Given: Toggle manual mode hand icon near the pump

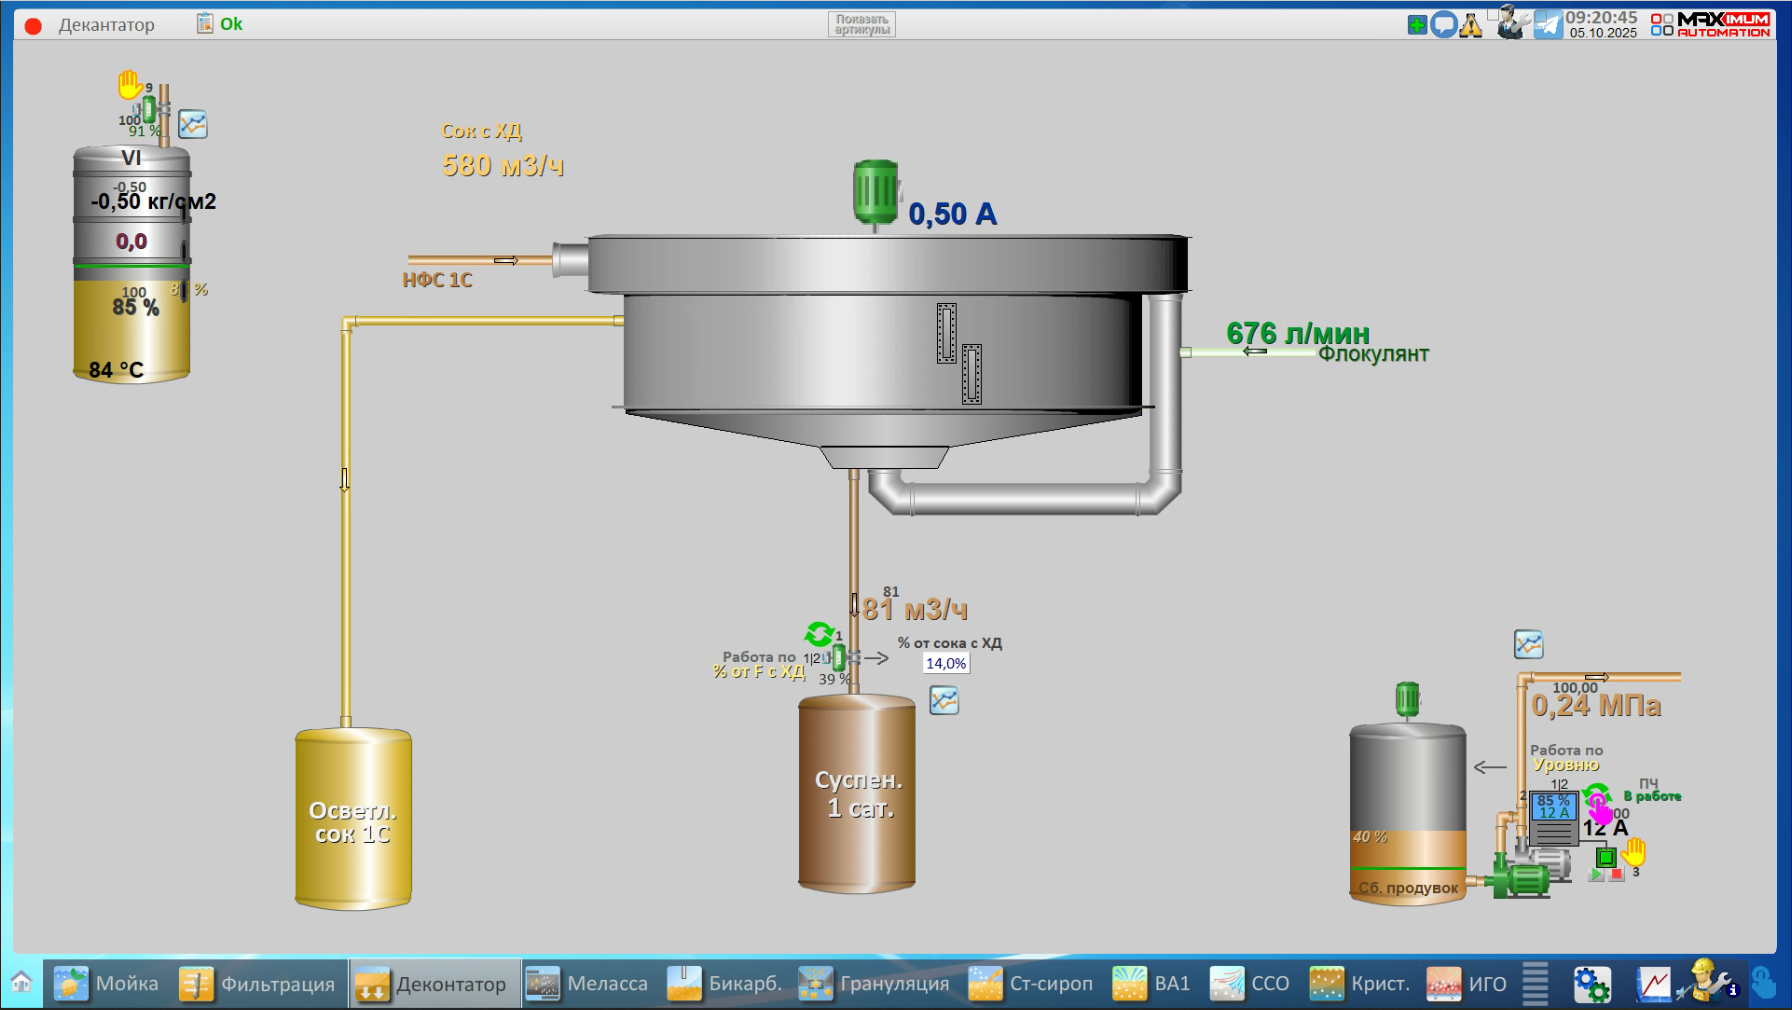Looking at the screenshot, I should pyautogui.click(x=1634, y=852).
